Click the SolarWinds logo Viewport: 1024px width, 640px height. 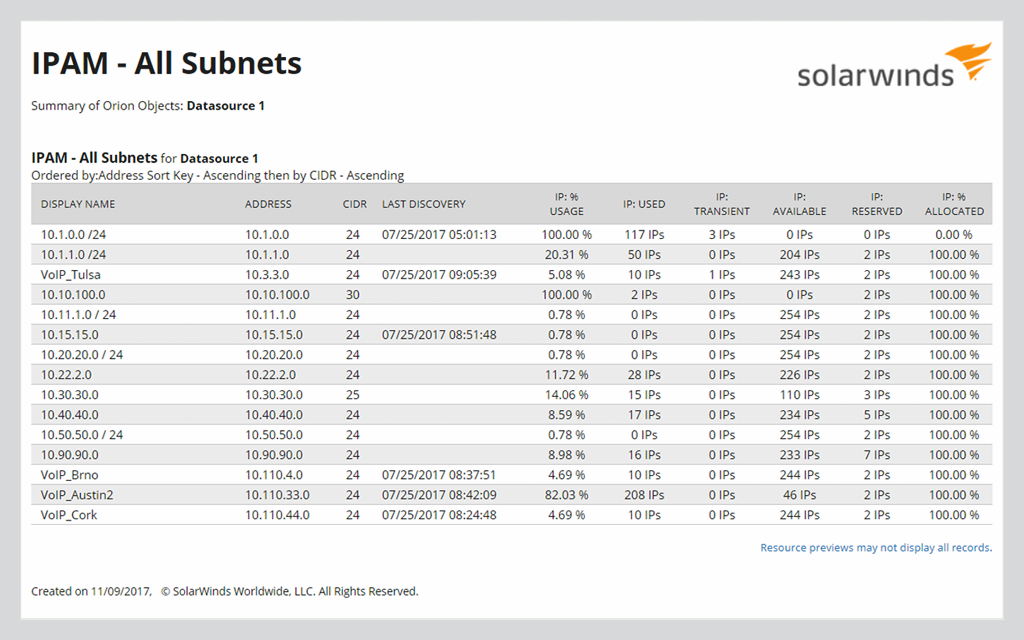coord(894,66)
